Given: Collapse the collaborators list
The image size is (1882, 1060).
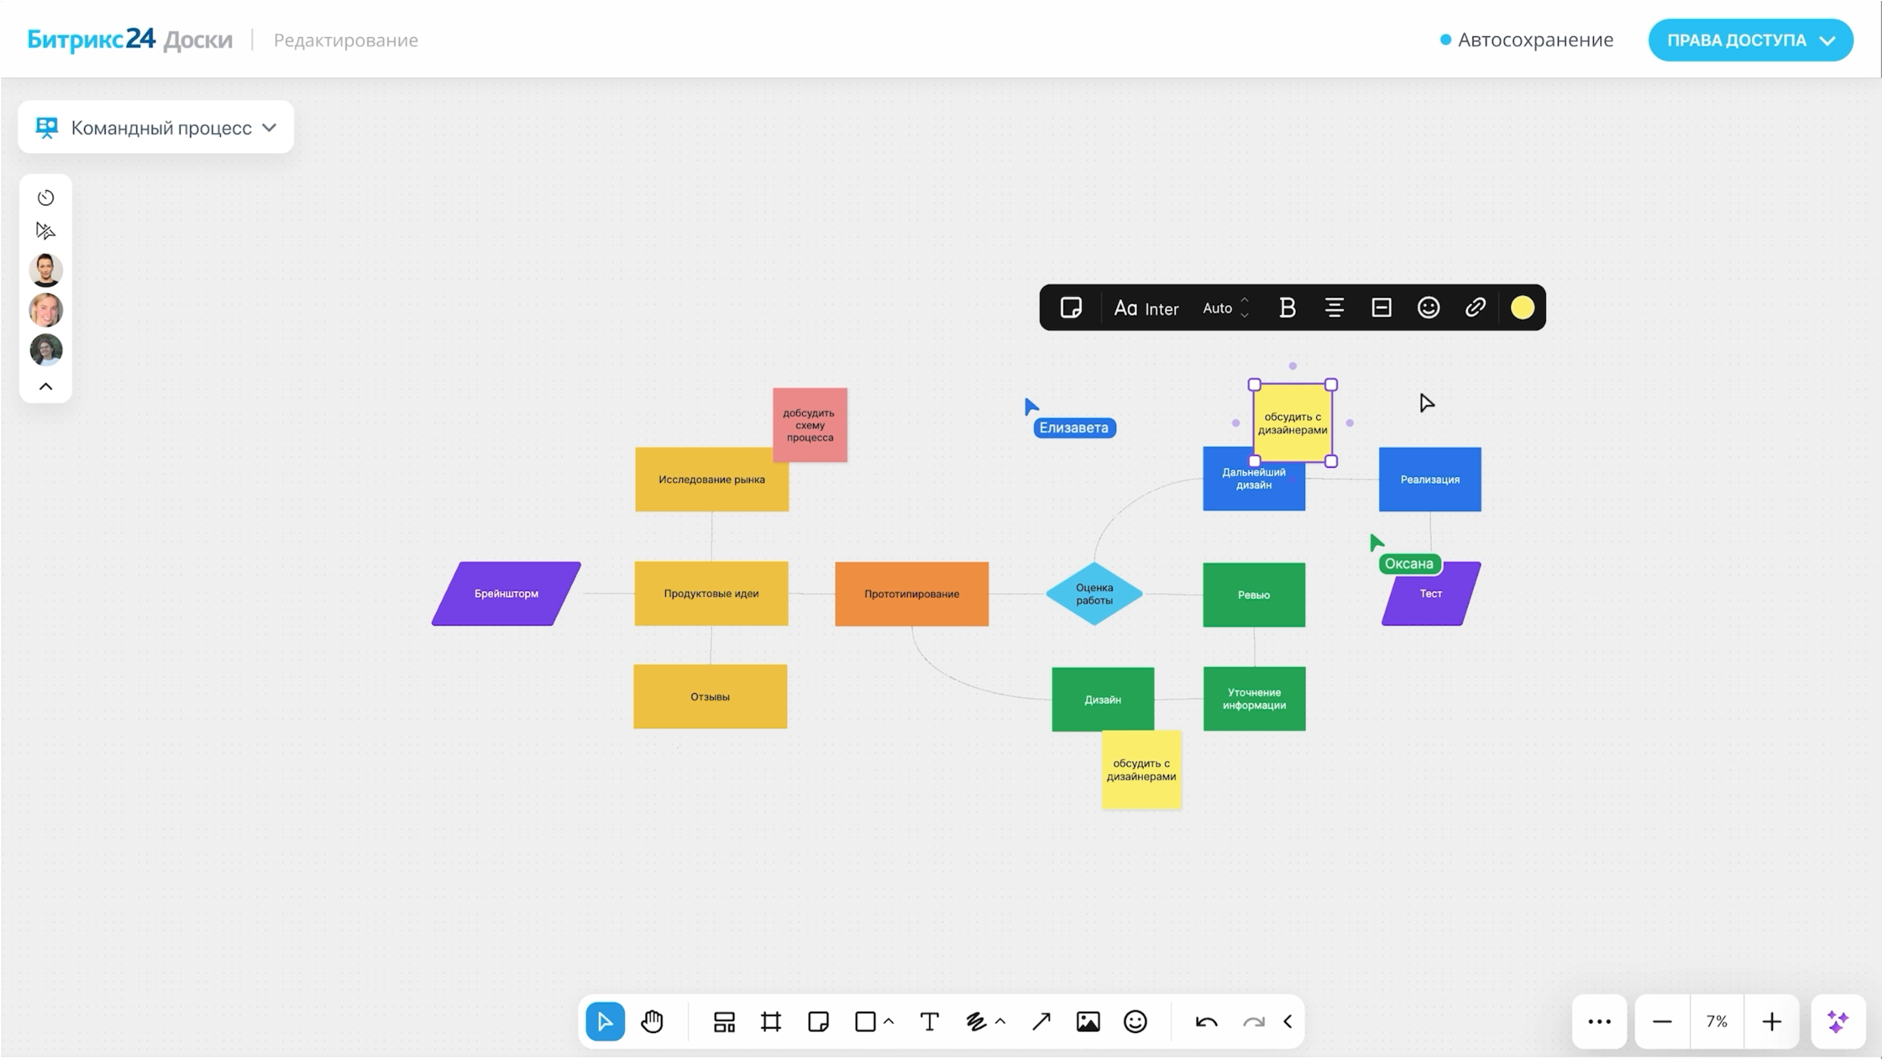Looking at the screenshot, I should 46,387.
